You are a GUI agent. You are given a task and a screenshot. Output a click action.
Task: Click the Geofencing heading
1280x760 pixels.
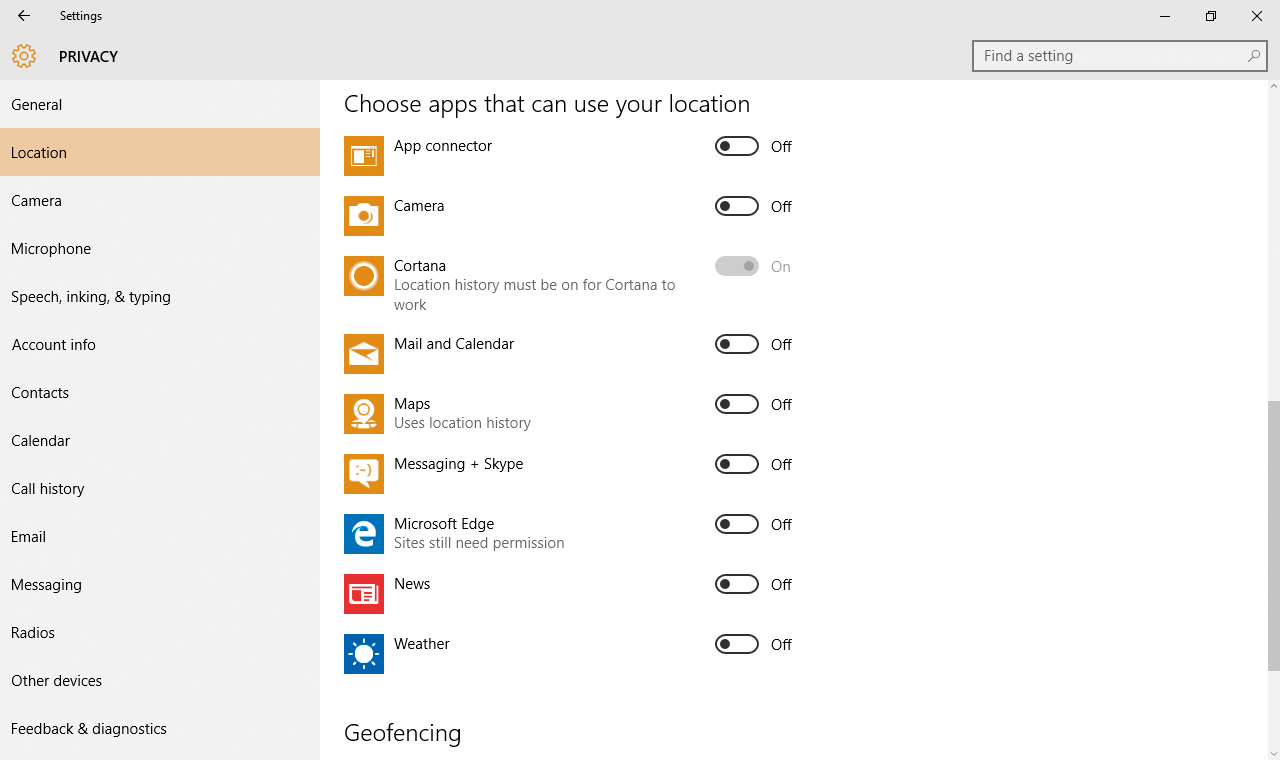point(403,733)
